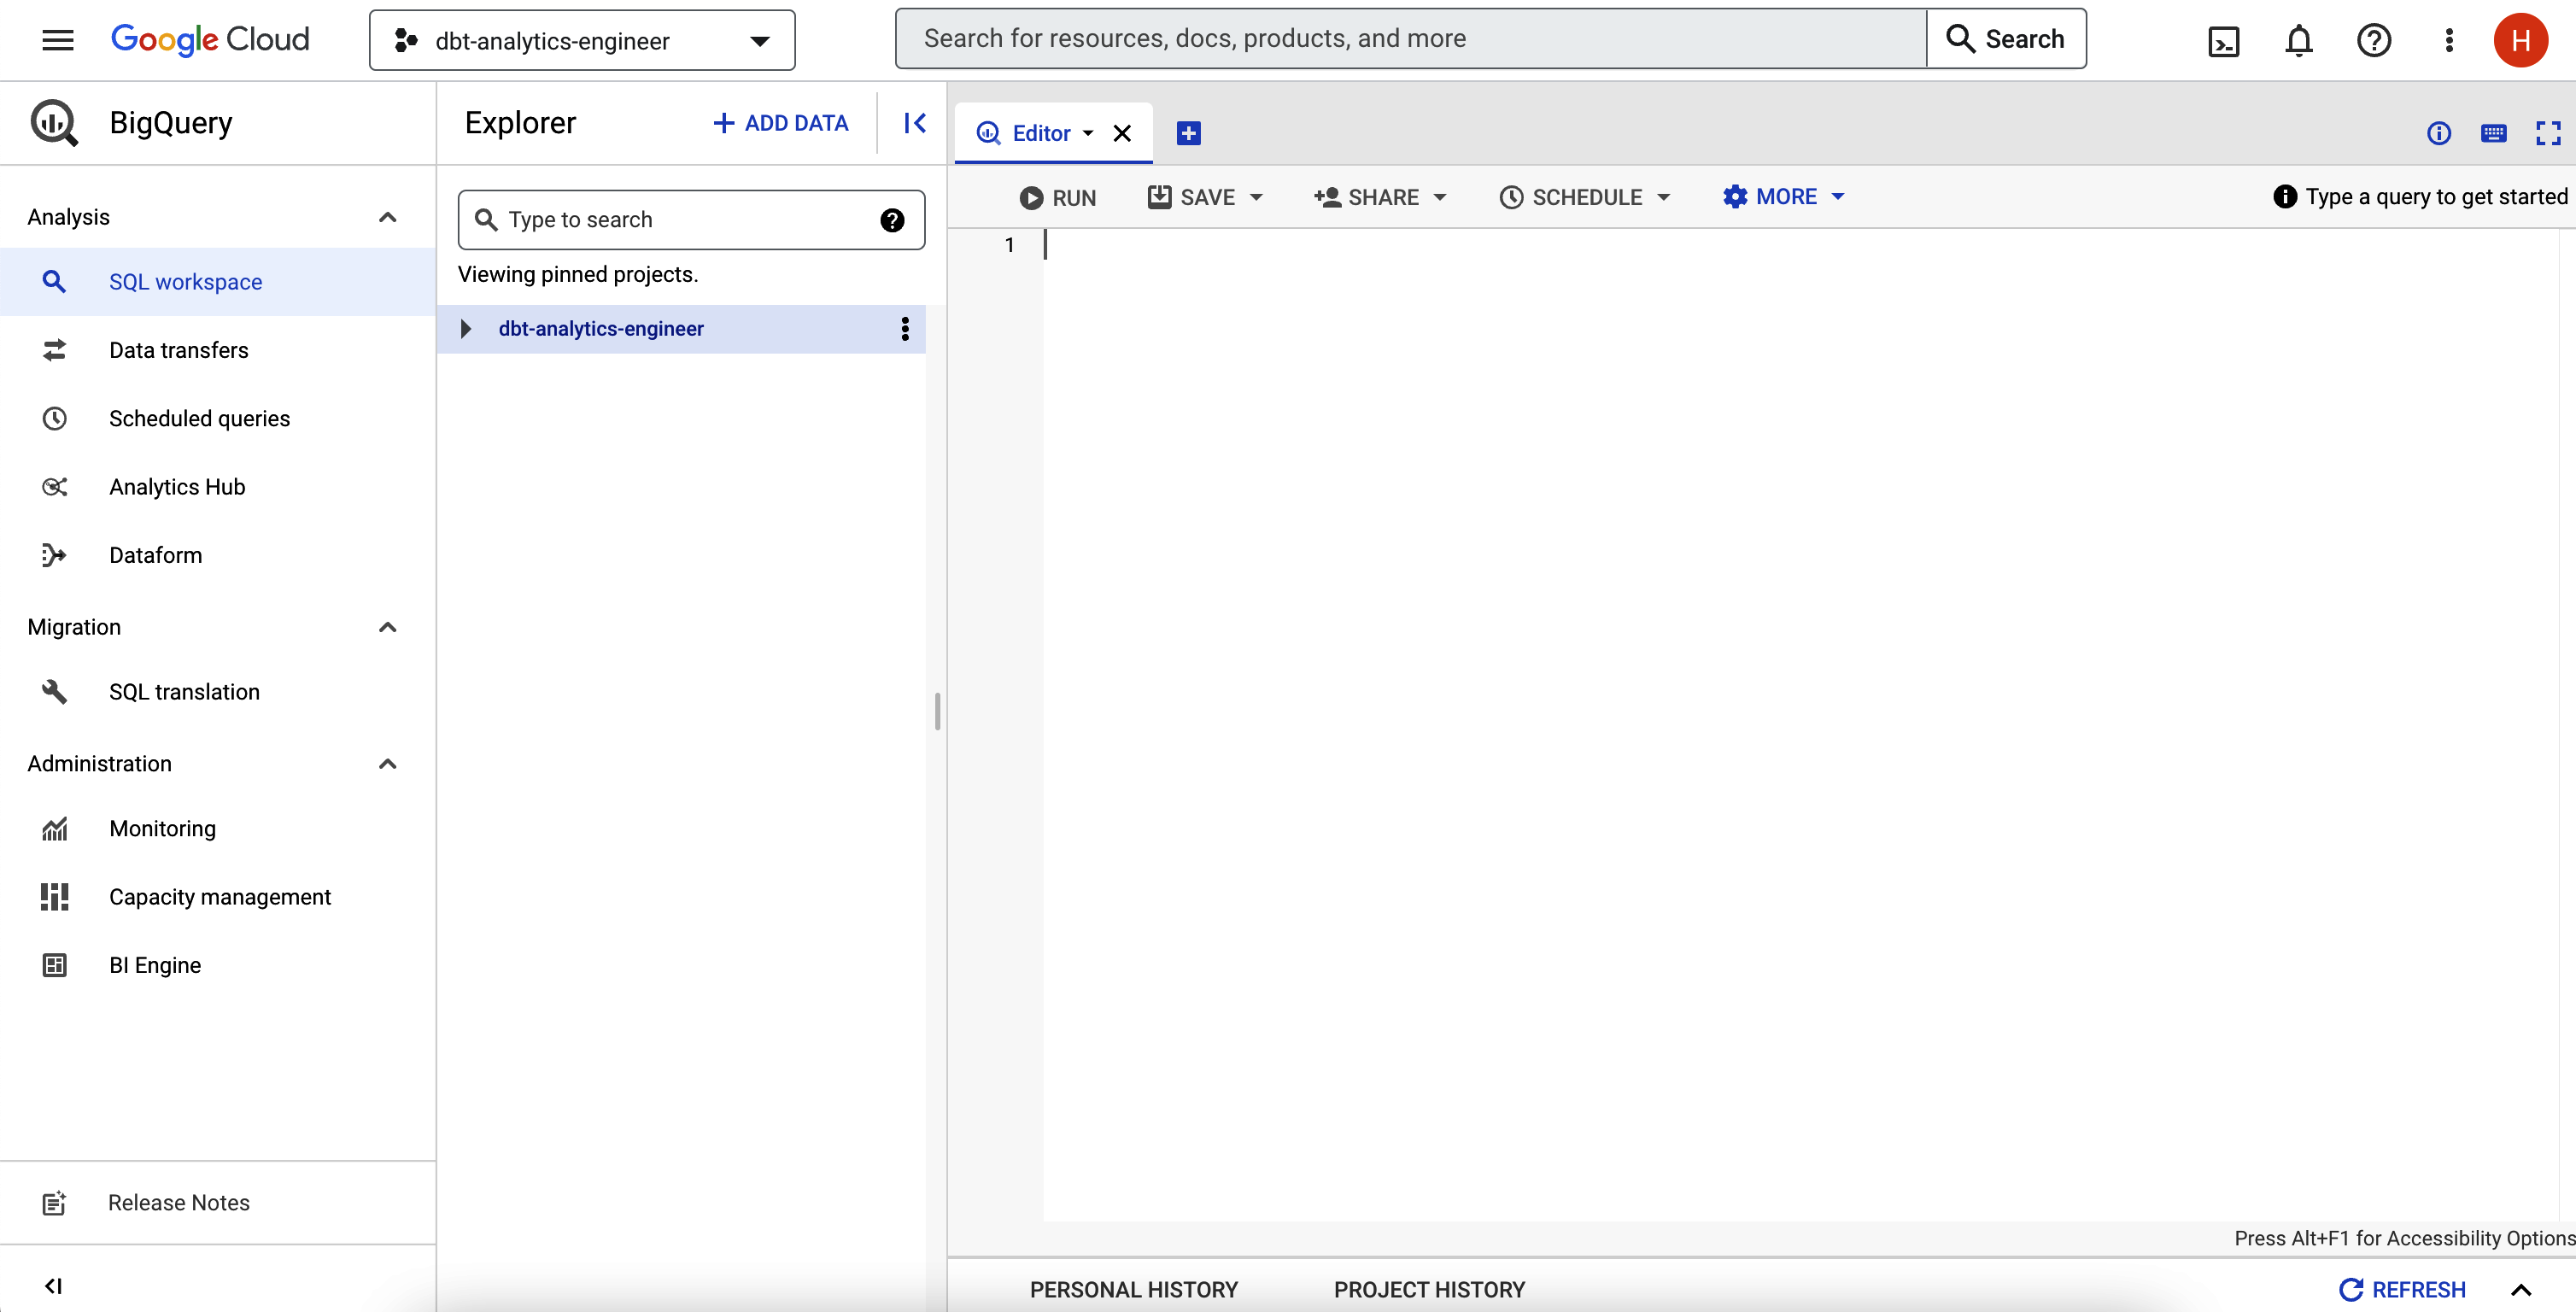This screenshot has height=1312, width=2576.
Task: Open the SCHEDULE options dropdown
Action: 1660,197
